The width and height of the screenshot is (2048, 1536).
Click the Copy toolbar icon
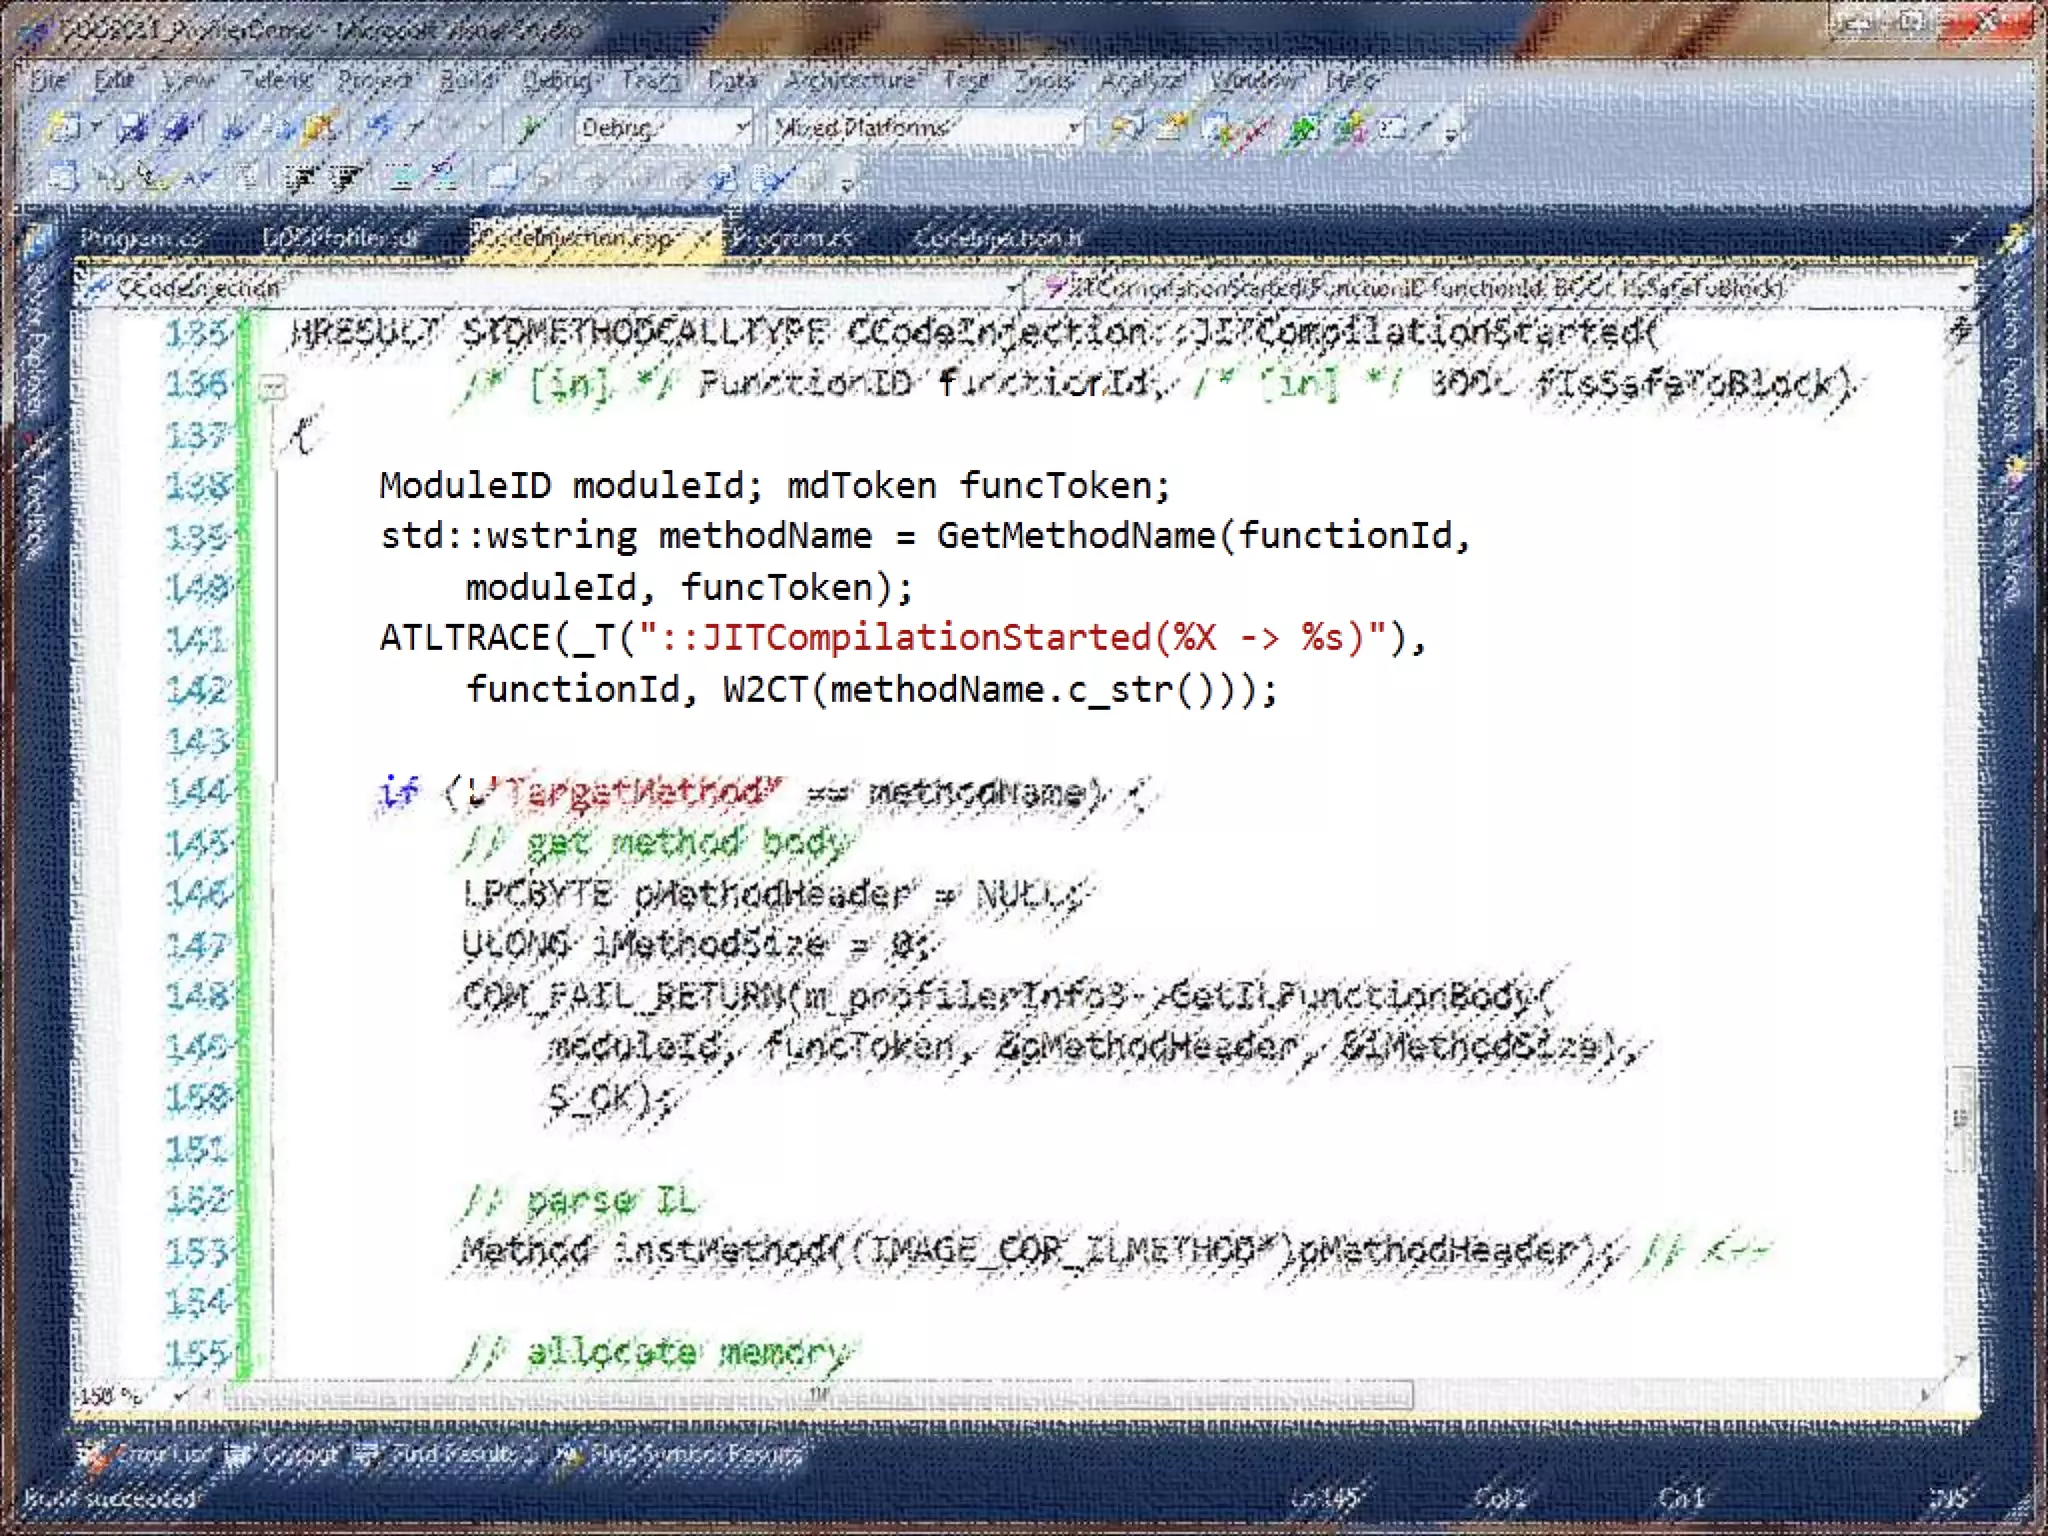(278, 128)
